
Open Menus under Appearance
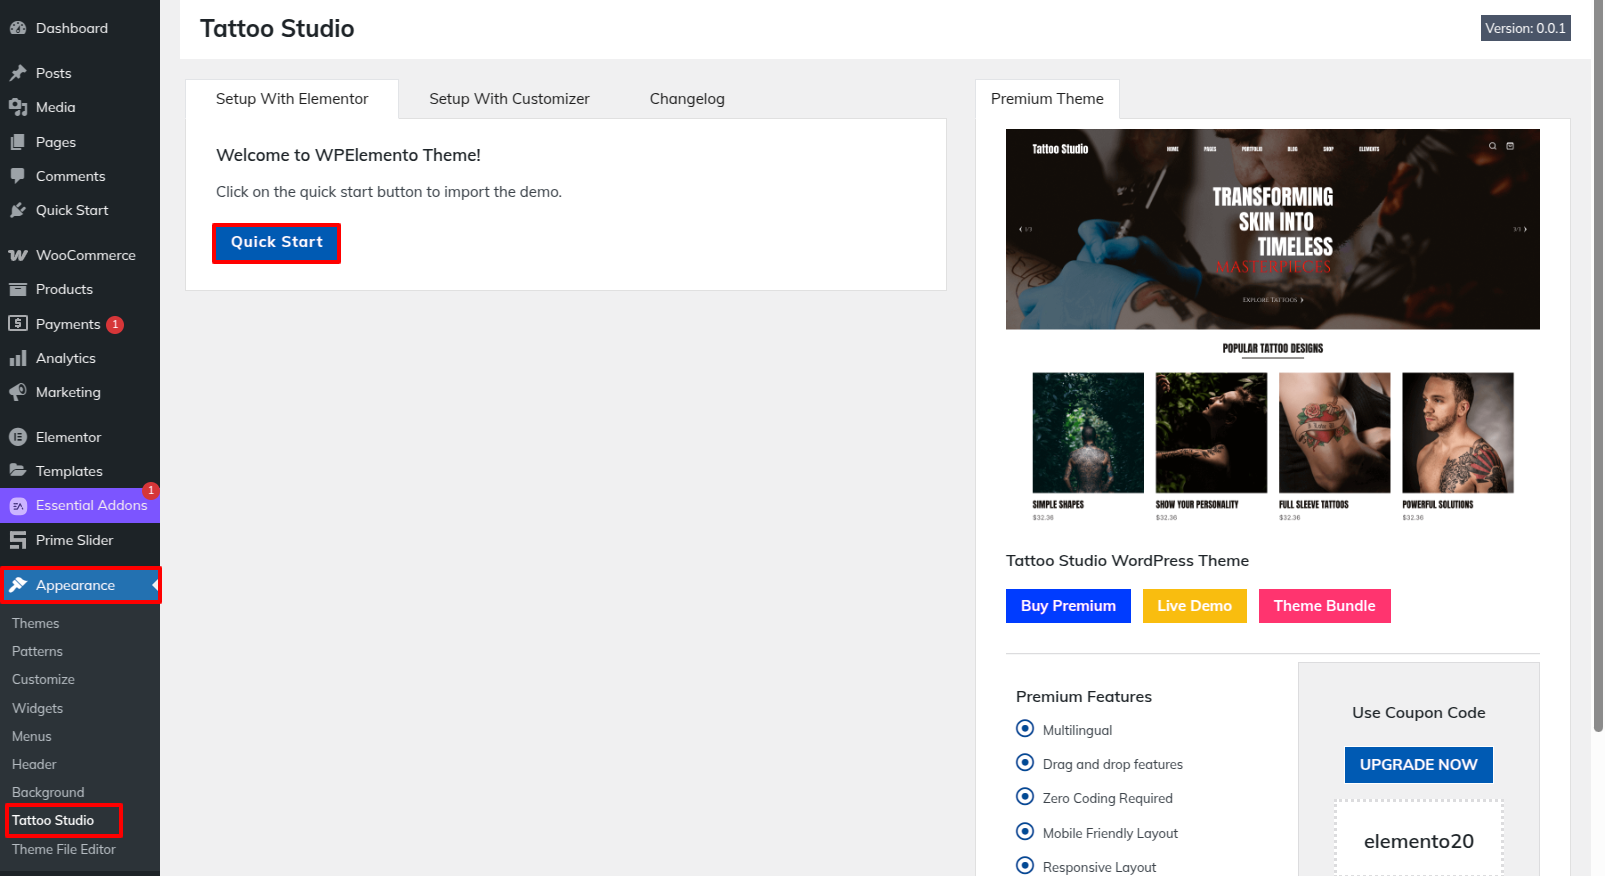(32, 736)
